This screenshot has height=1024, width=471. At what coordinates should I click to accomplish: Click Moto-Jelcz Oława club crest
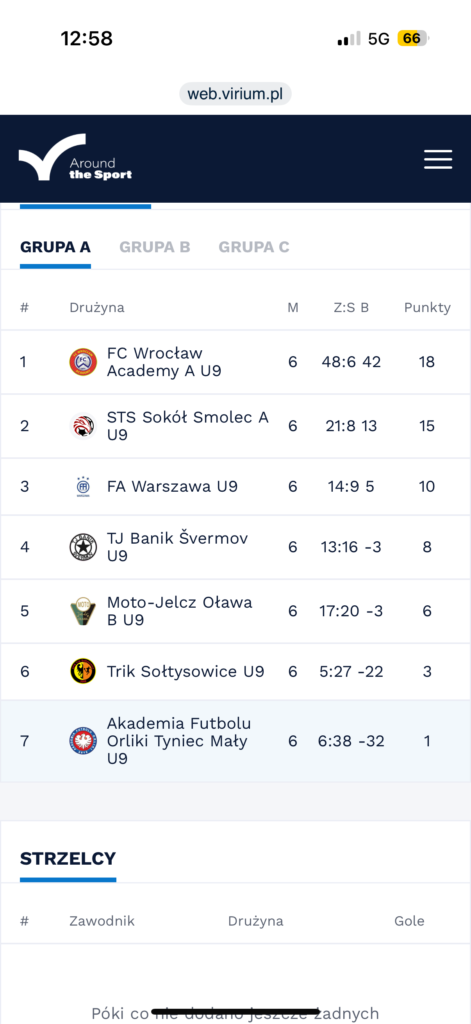tap(83, 611)
